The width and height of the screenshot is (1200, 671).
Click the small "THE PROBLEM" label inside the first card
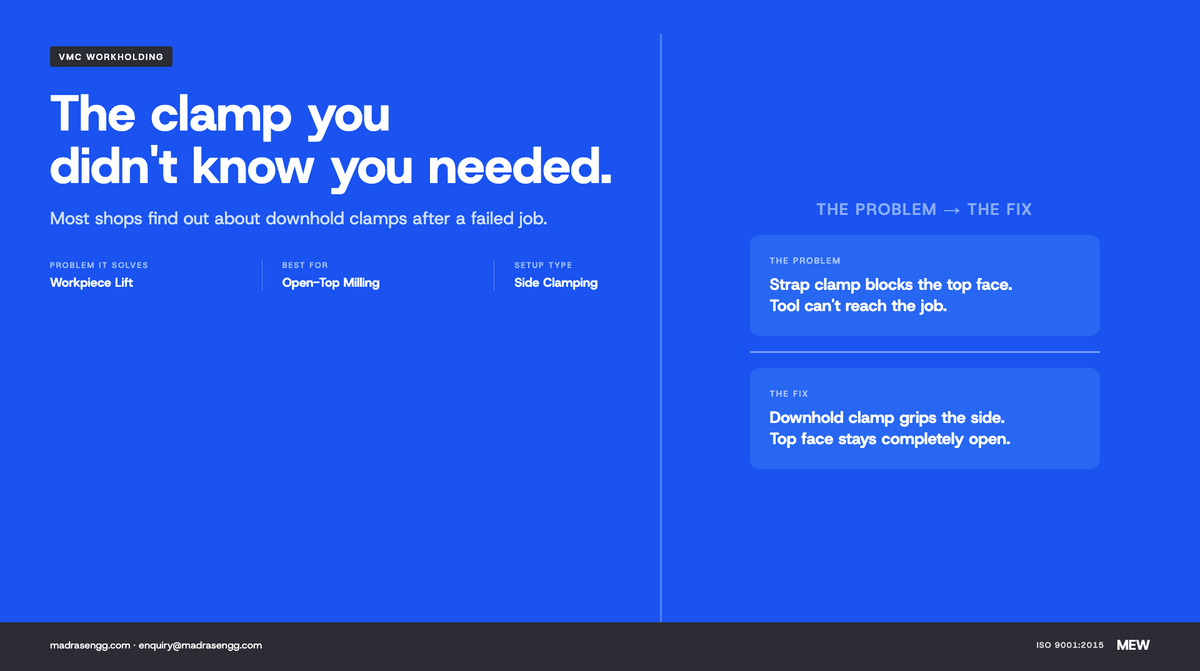click(805, 261)
